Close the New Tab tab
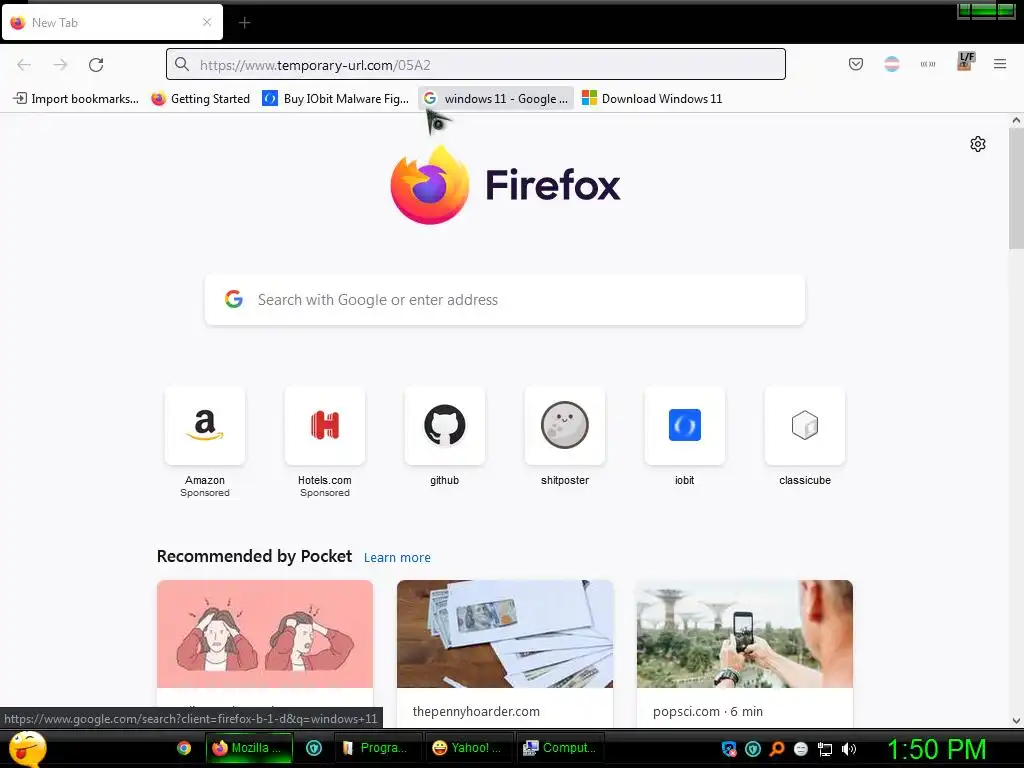 [206, 22]
